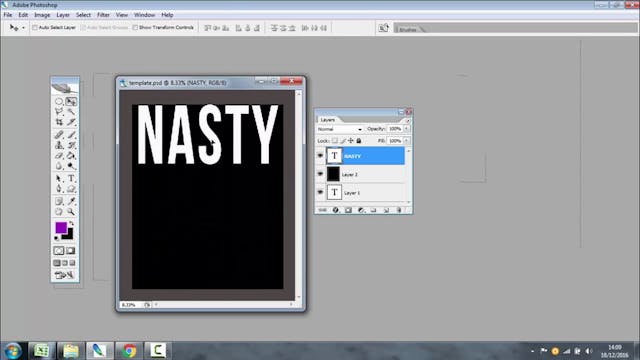Viewport: 640px width, 360px height.
Task: Open the Window menu
Action: [144, 15]
